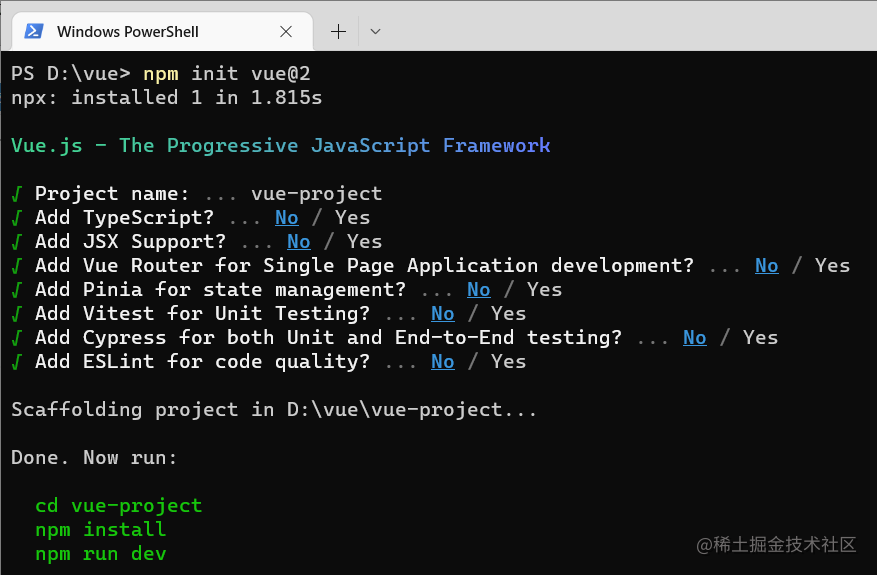Click the Yes option for Cypress testing
This screenshot has height=575, width=877.
760,338
